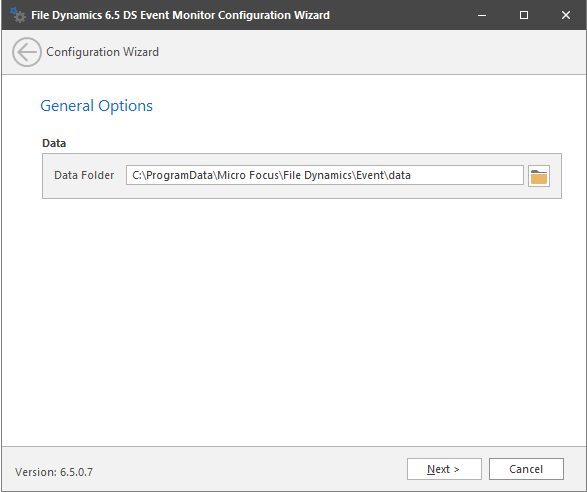
Task: Minimize the wizard window
Action: click(x=482, y=15)
